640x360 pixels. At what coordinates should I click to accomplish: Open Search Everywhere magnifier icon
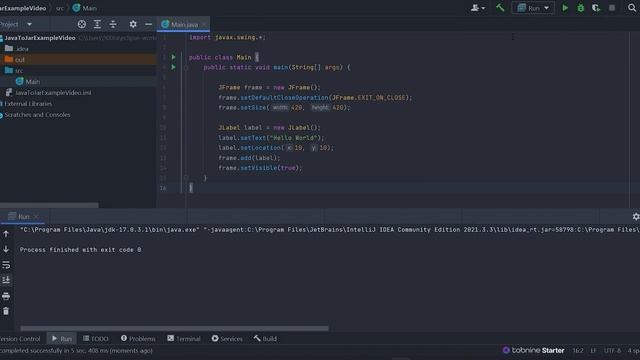click(x=632, y=8)
